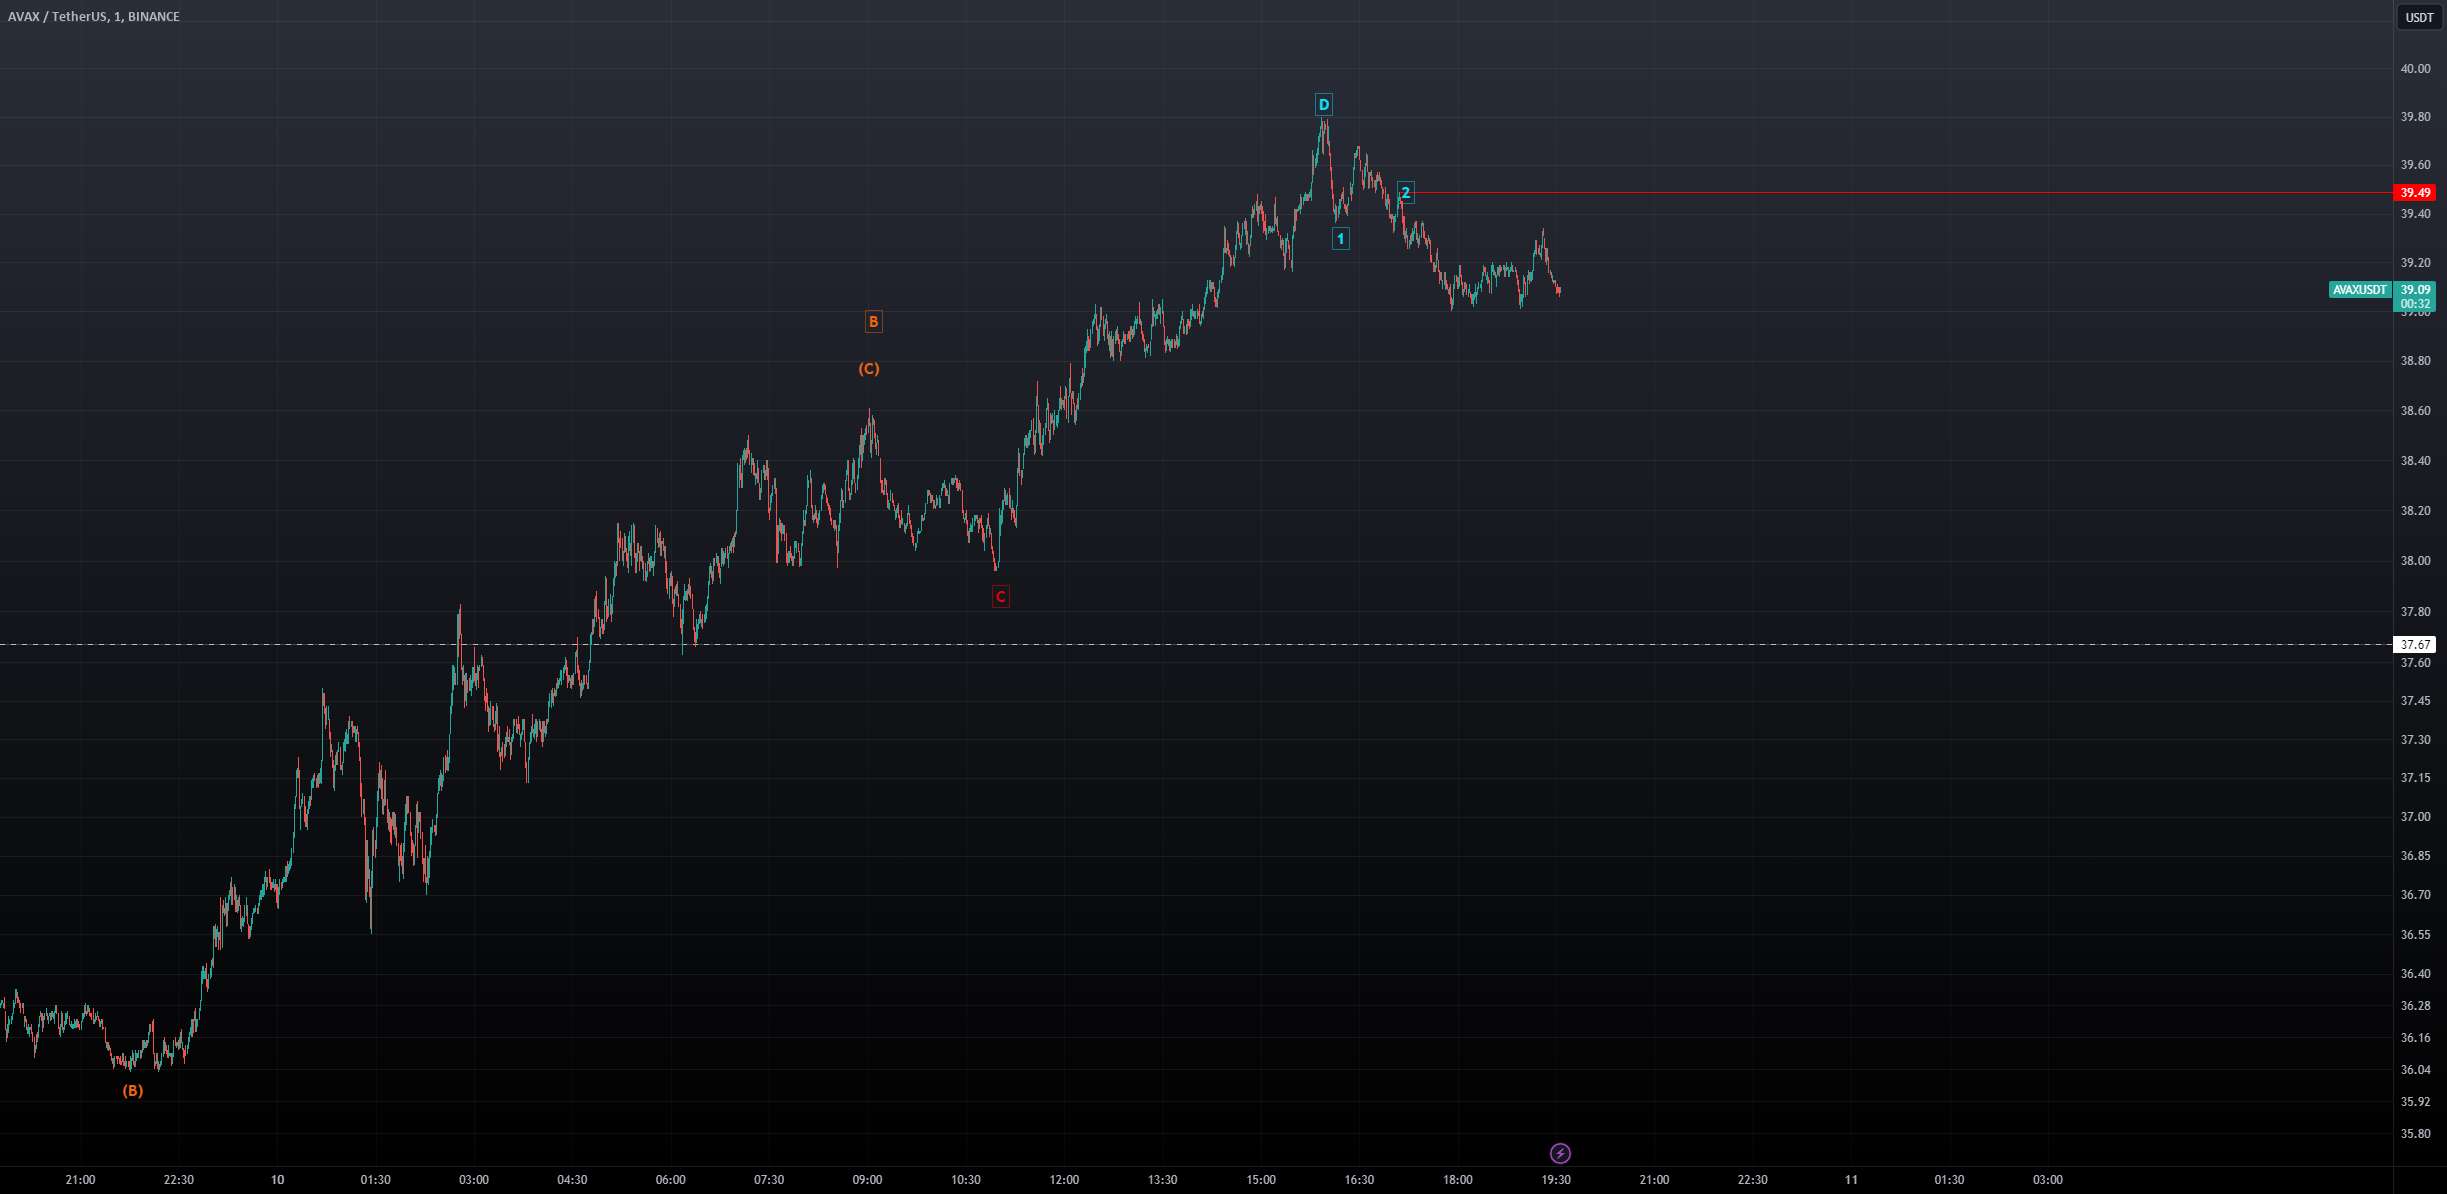Select the blue D wave label
Image resolution: width=2447 pixels, height=1194 pixels.
coord(1323,104)
